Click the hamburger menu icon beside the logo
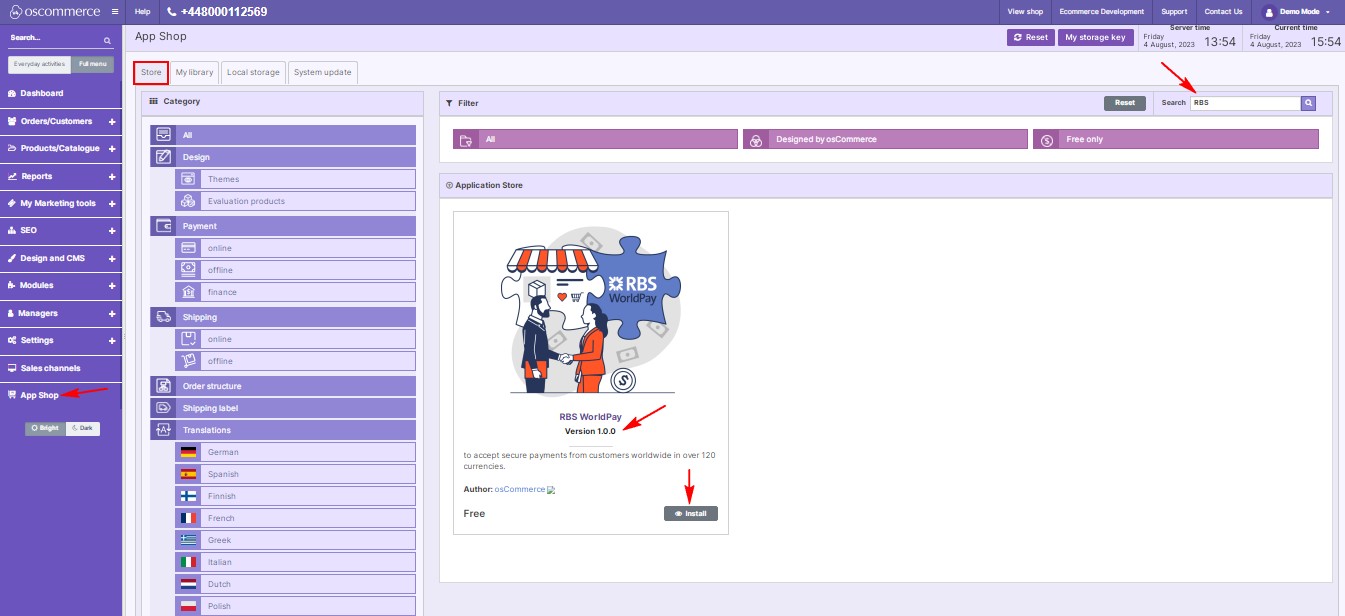1345x616 pixels. click(114, 11)
